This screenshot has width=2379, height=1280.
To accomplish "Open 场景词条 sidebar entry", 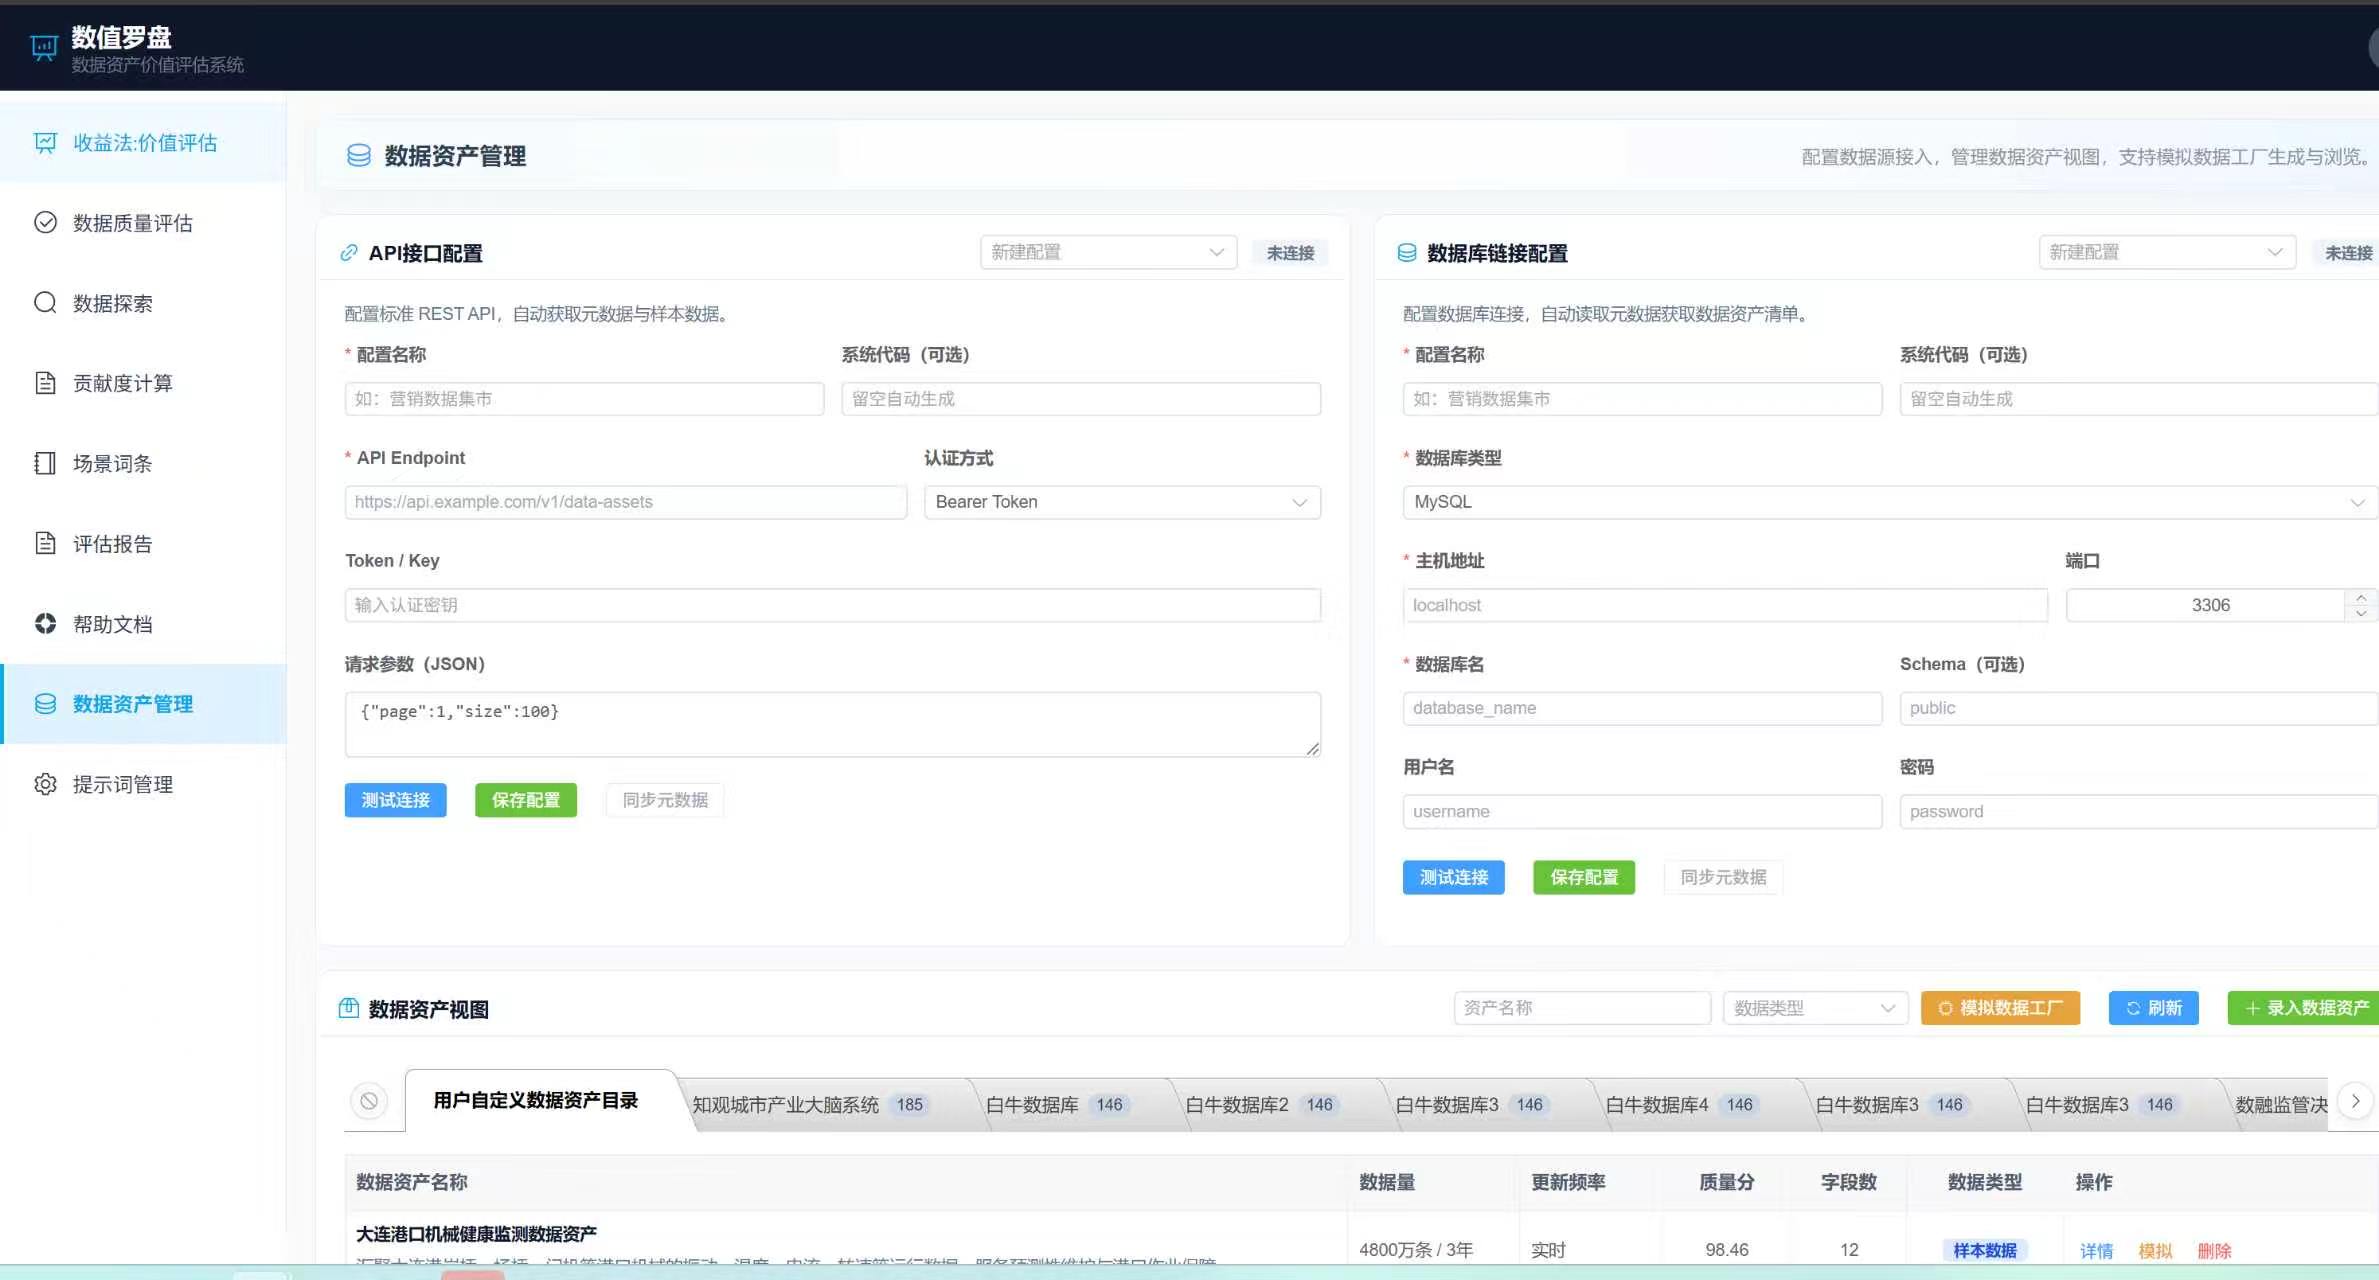I will pyautogui.click(x=143, y=463).
